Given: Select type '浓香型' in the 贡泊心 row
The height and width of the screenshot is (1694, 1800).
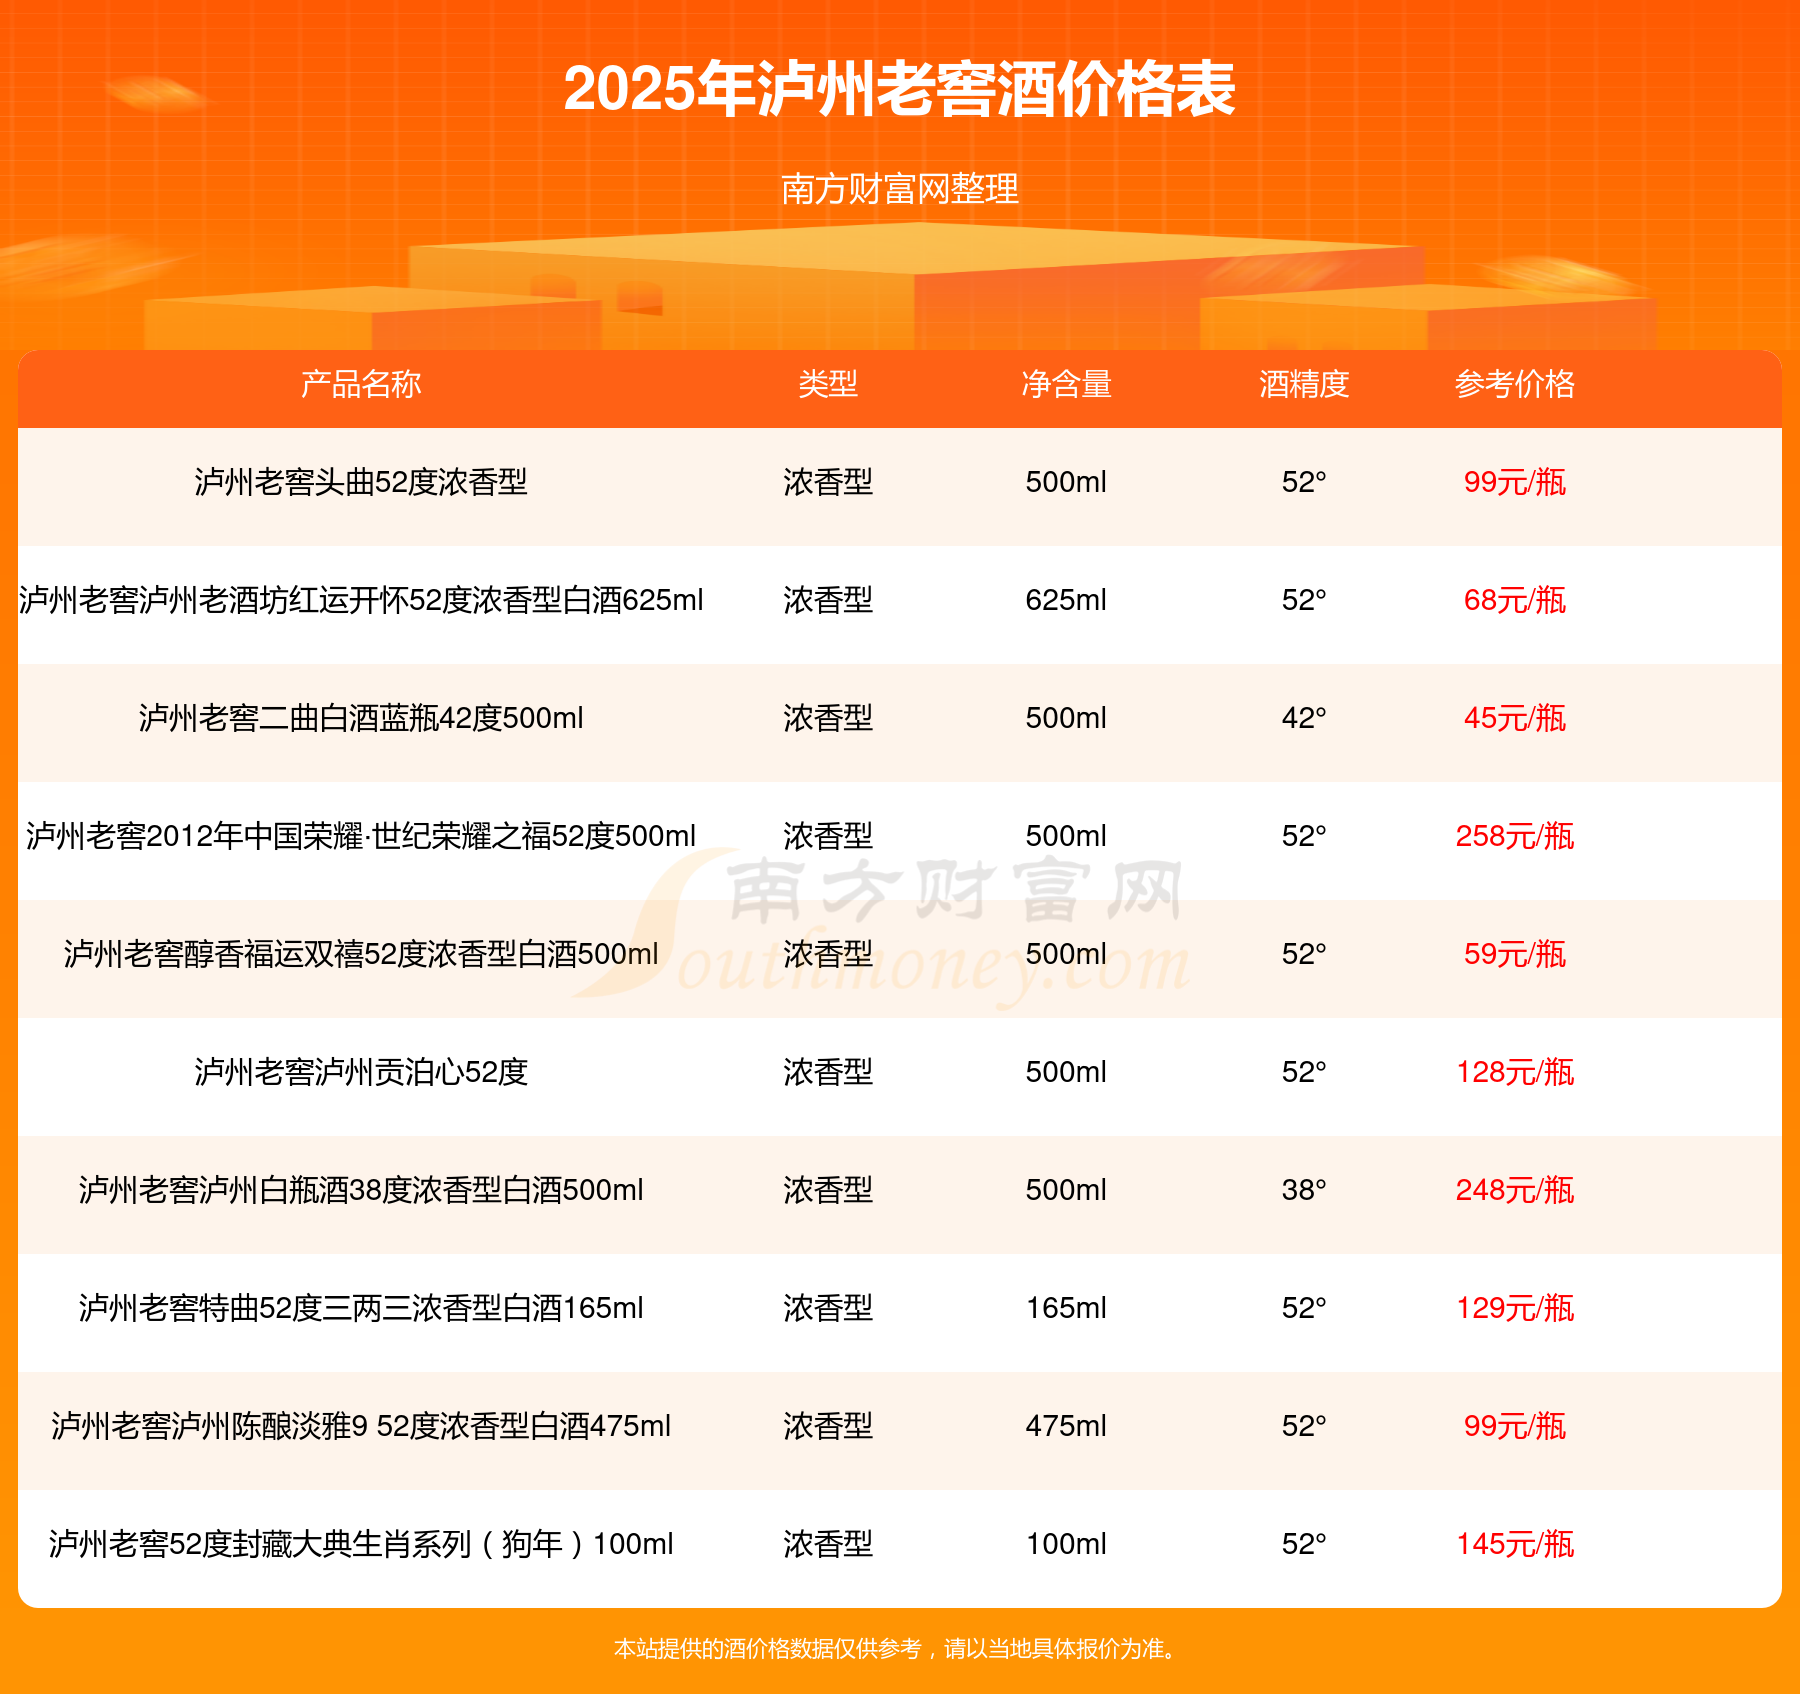Looking at the screenshot, I should click(828, 1072).
